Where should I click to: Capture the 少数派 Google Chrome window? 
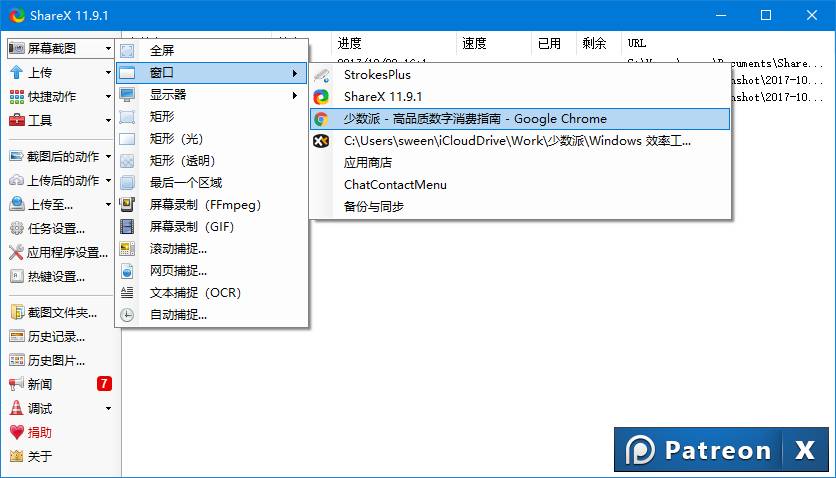coord(520,119)
